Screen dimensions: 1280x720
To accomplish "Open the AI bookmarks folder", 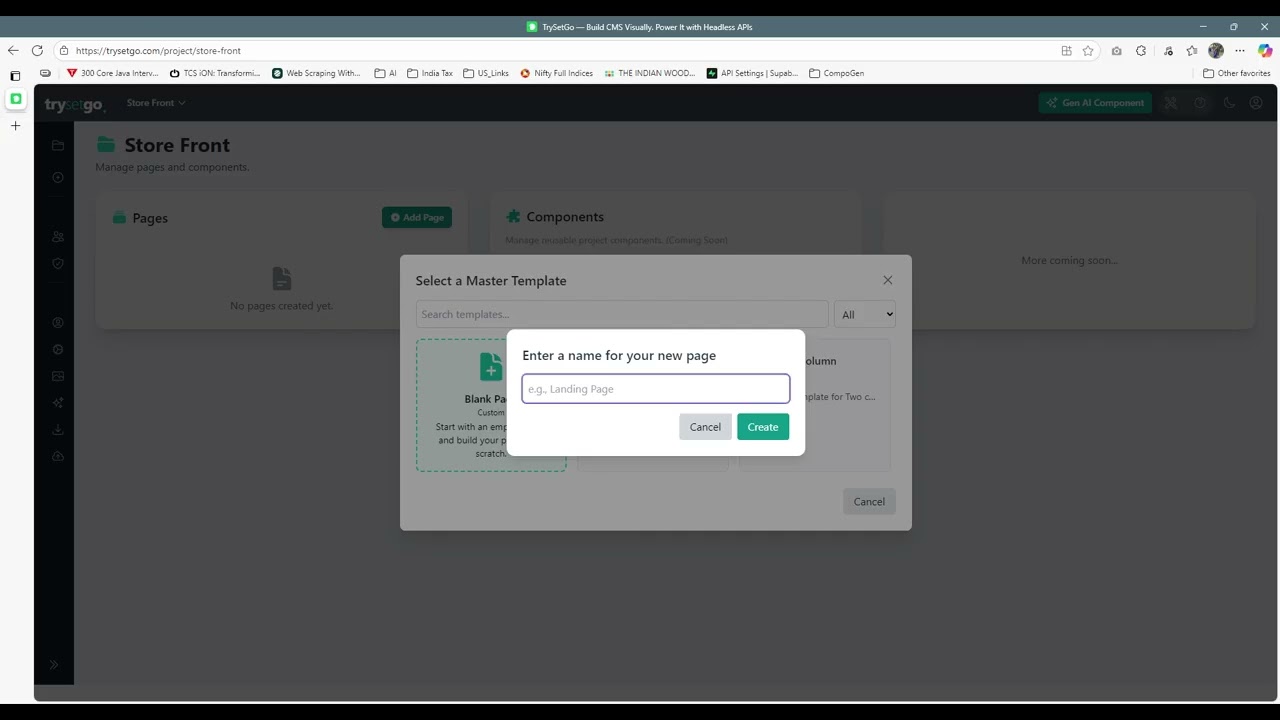I will (385, 73).
